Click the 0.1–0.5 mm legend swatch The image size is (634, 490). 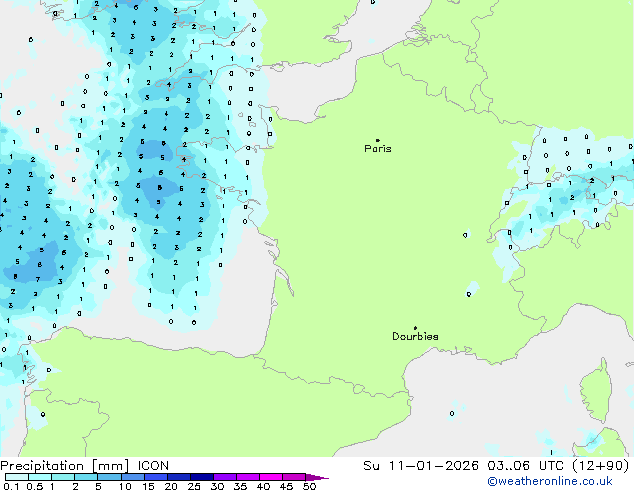17,477
